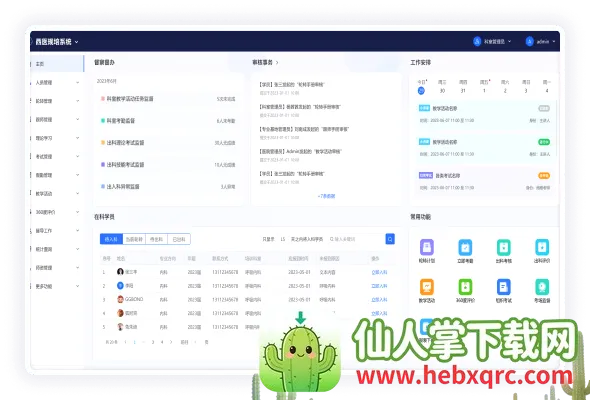Expand the 考试管理 sidebar menu
The image size is (590, 400).
(x=57, y=157)
